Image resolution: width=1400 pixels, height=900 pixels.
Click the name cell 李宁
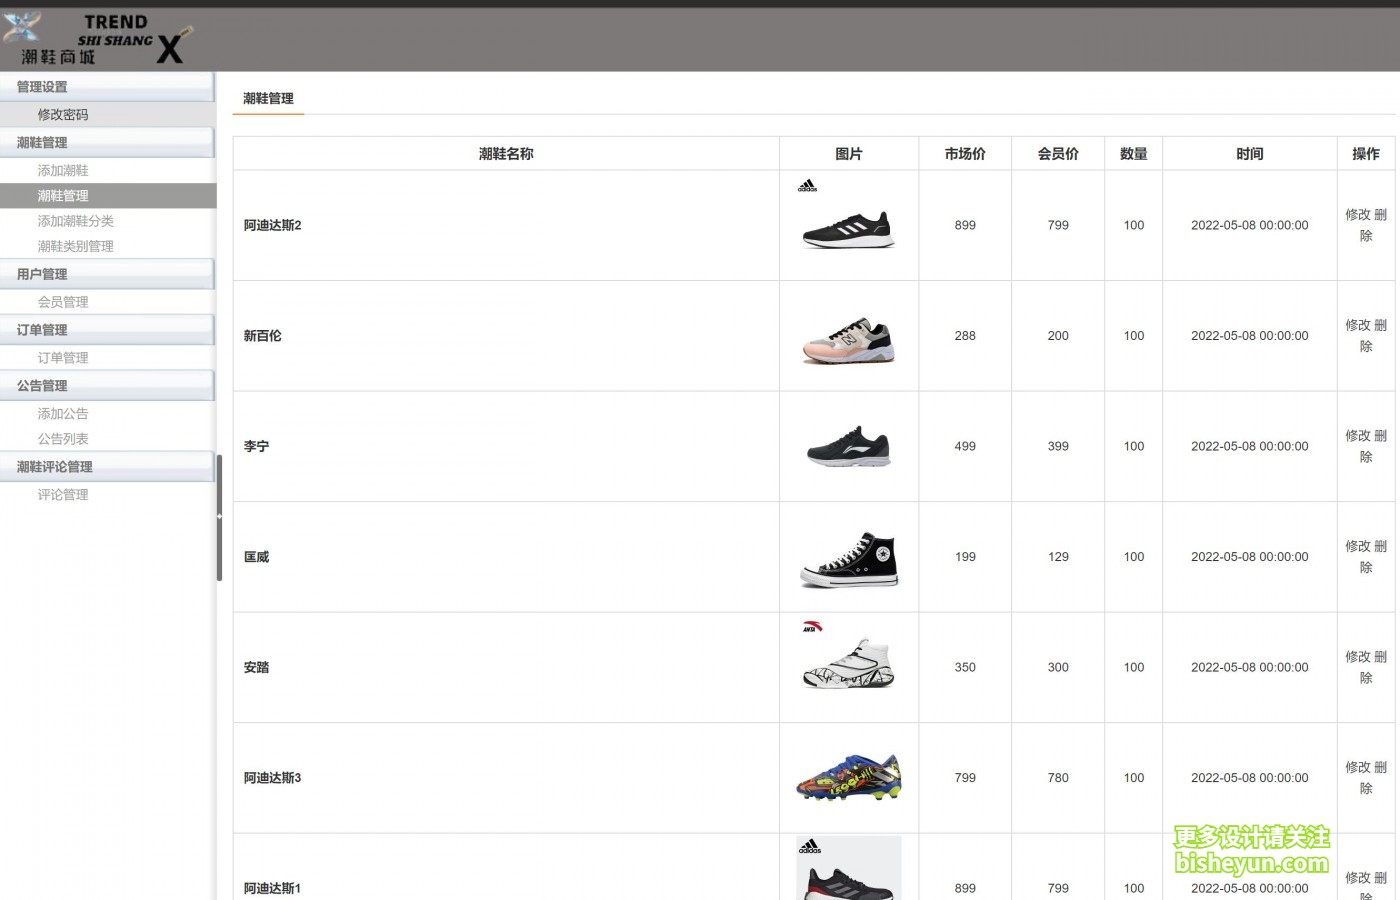256,446
